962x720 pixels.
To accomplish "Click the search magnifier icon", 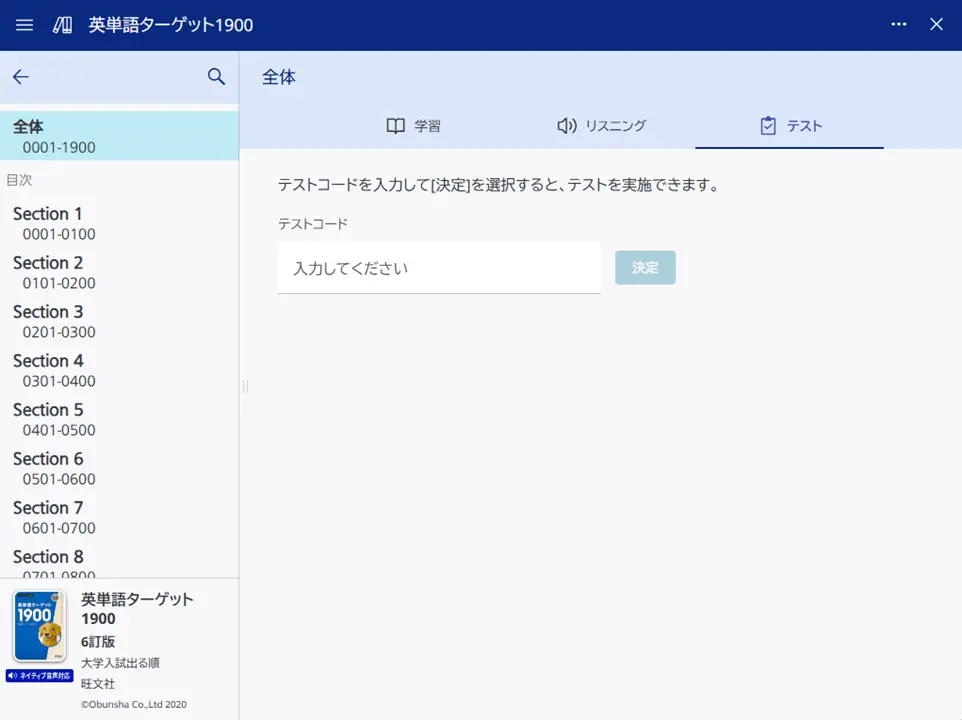I will (216, 76).
